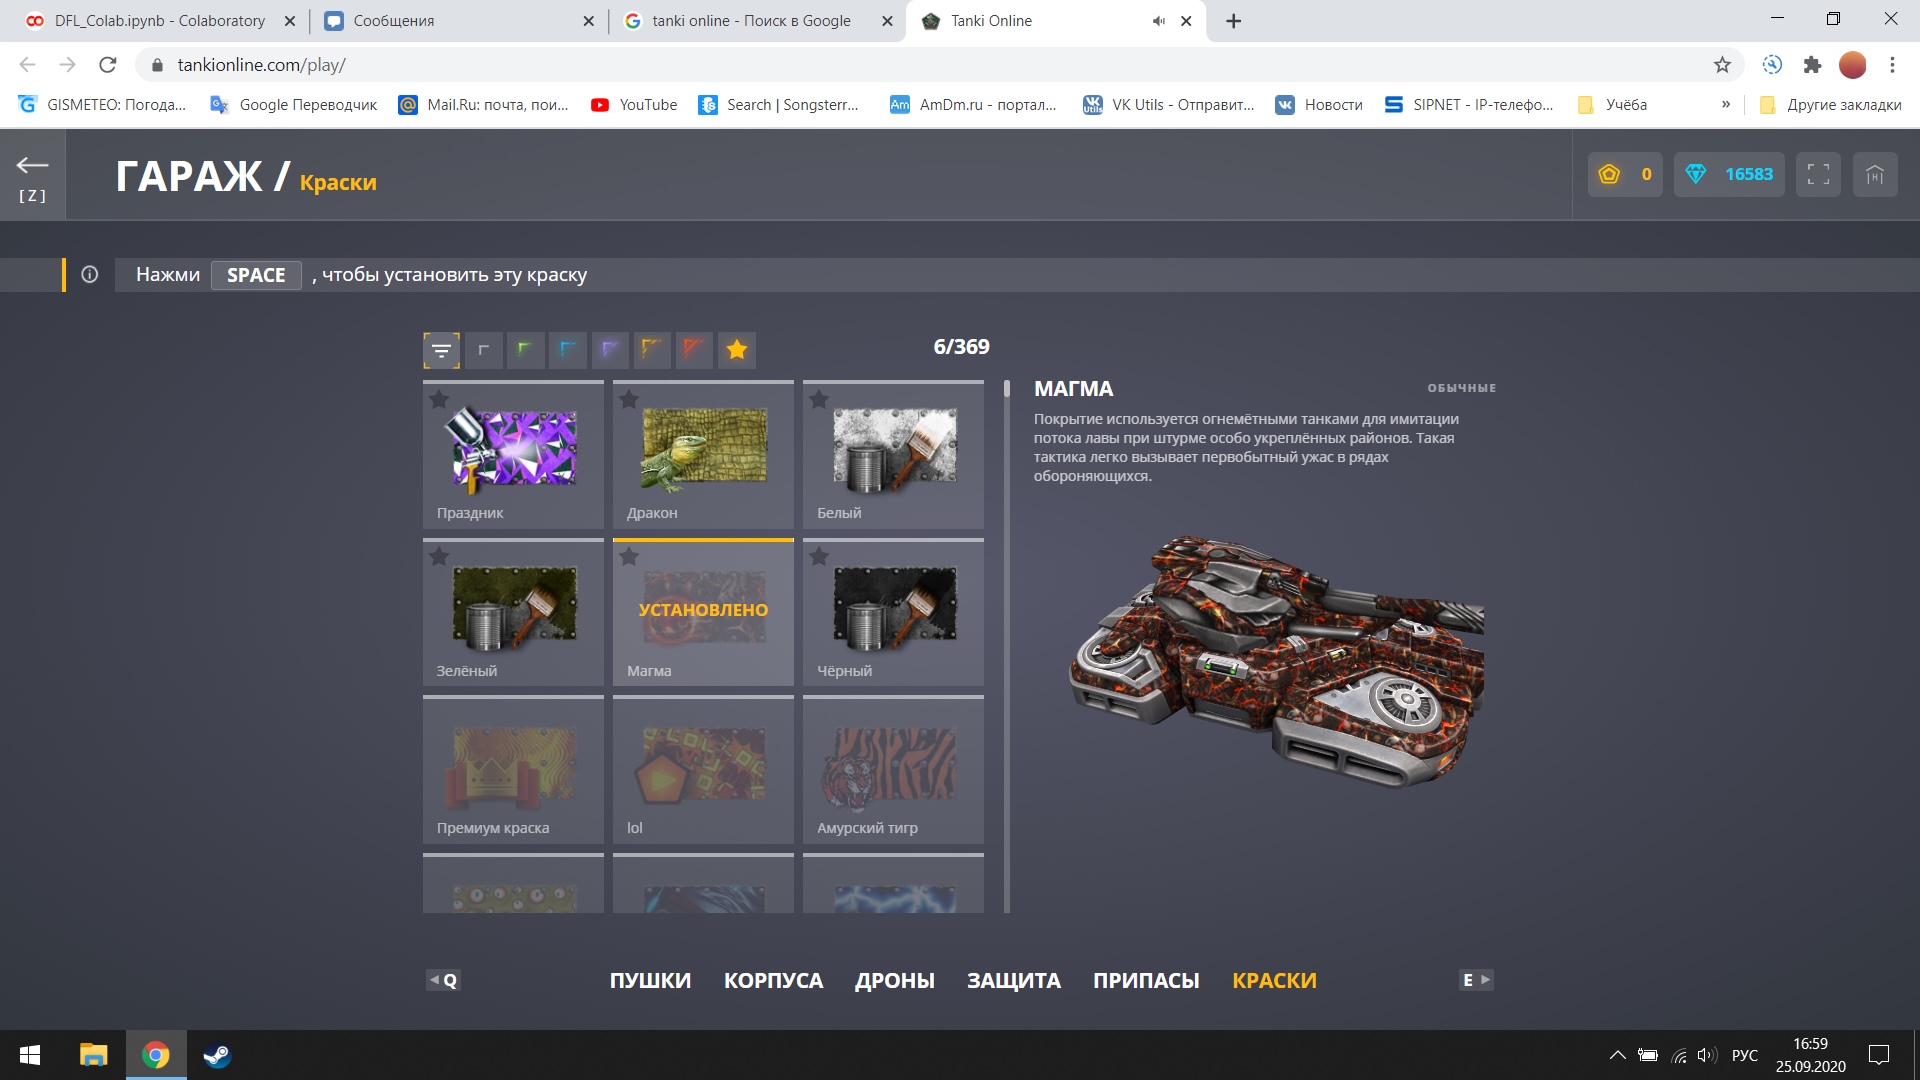The width and height of the screenshot is (1920, 1080).
Task: Open Steam from the taskbar
Action: click(x=217, y=1055)
